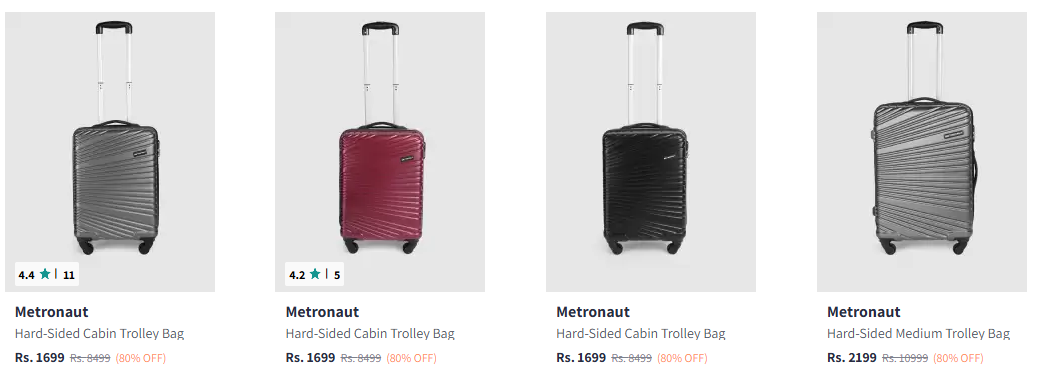Click the Rs. 2199 price
The height and width of the screenshot is (378, 1044).
coord(852,357)
